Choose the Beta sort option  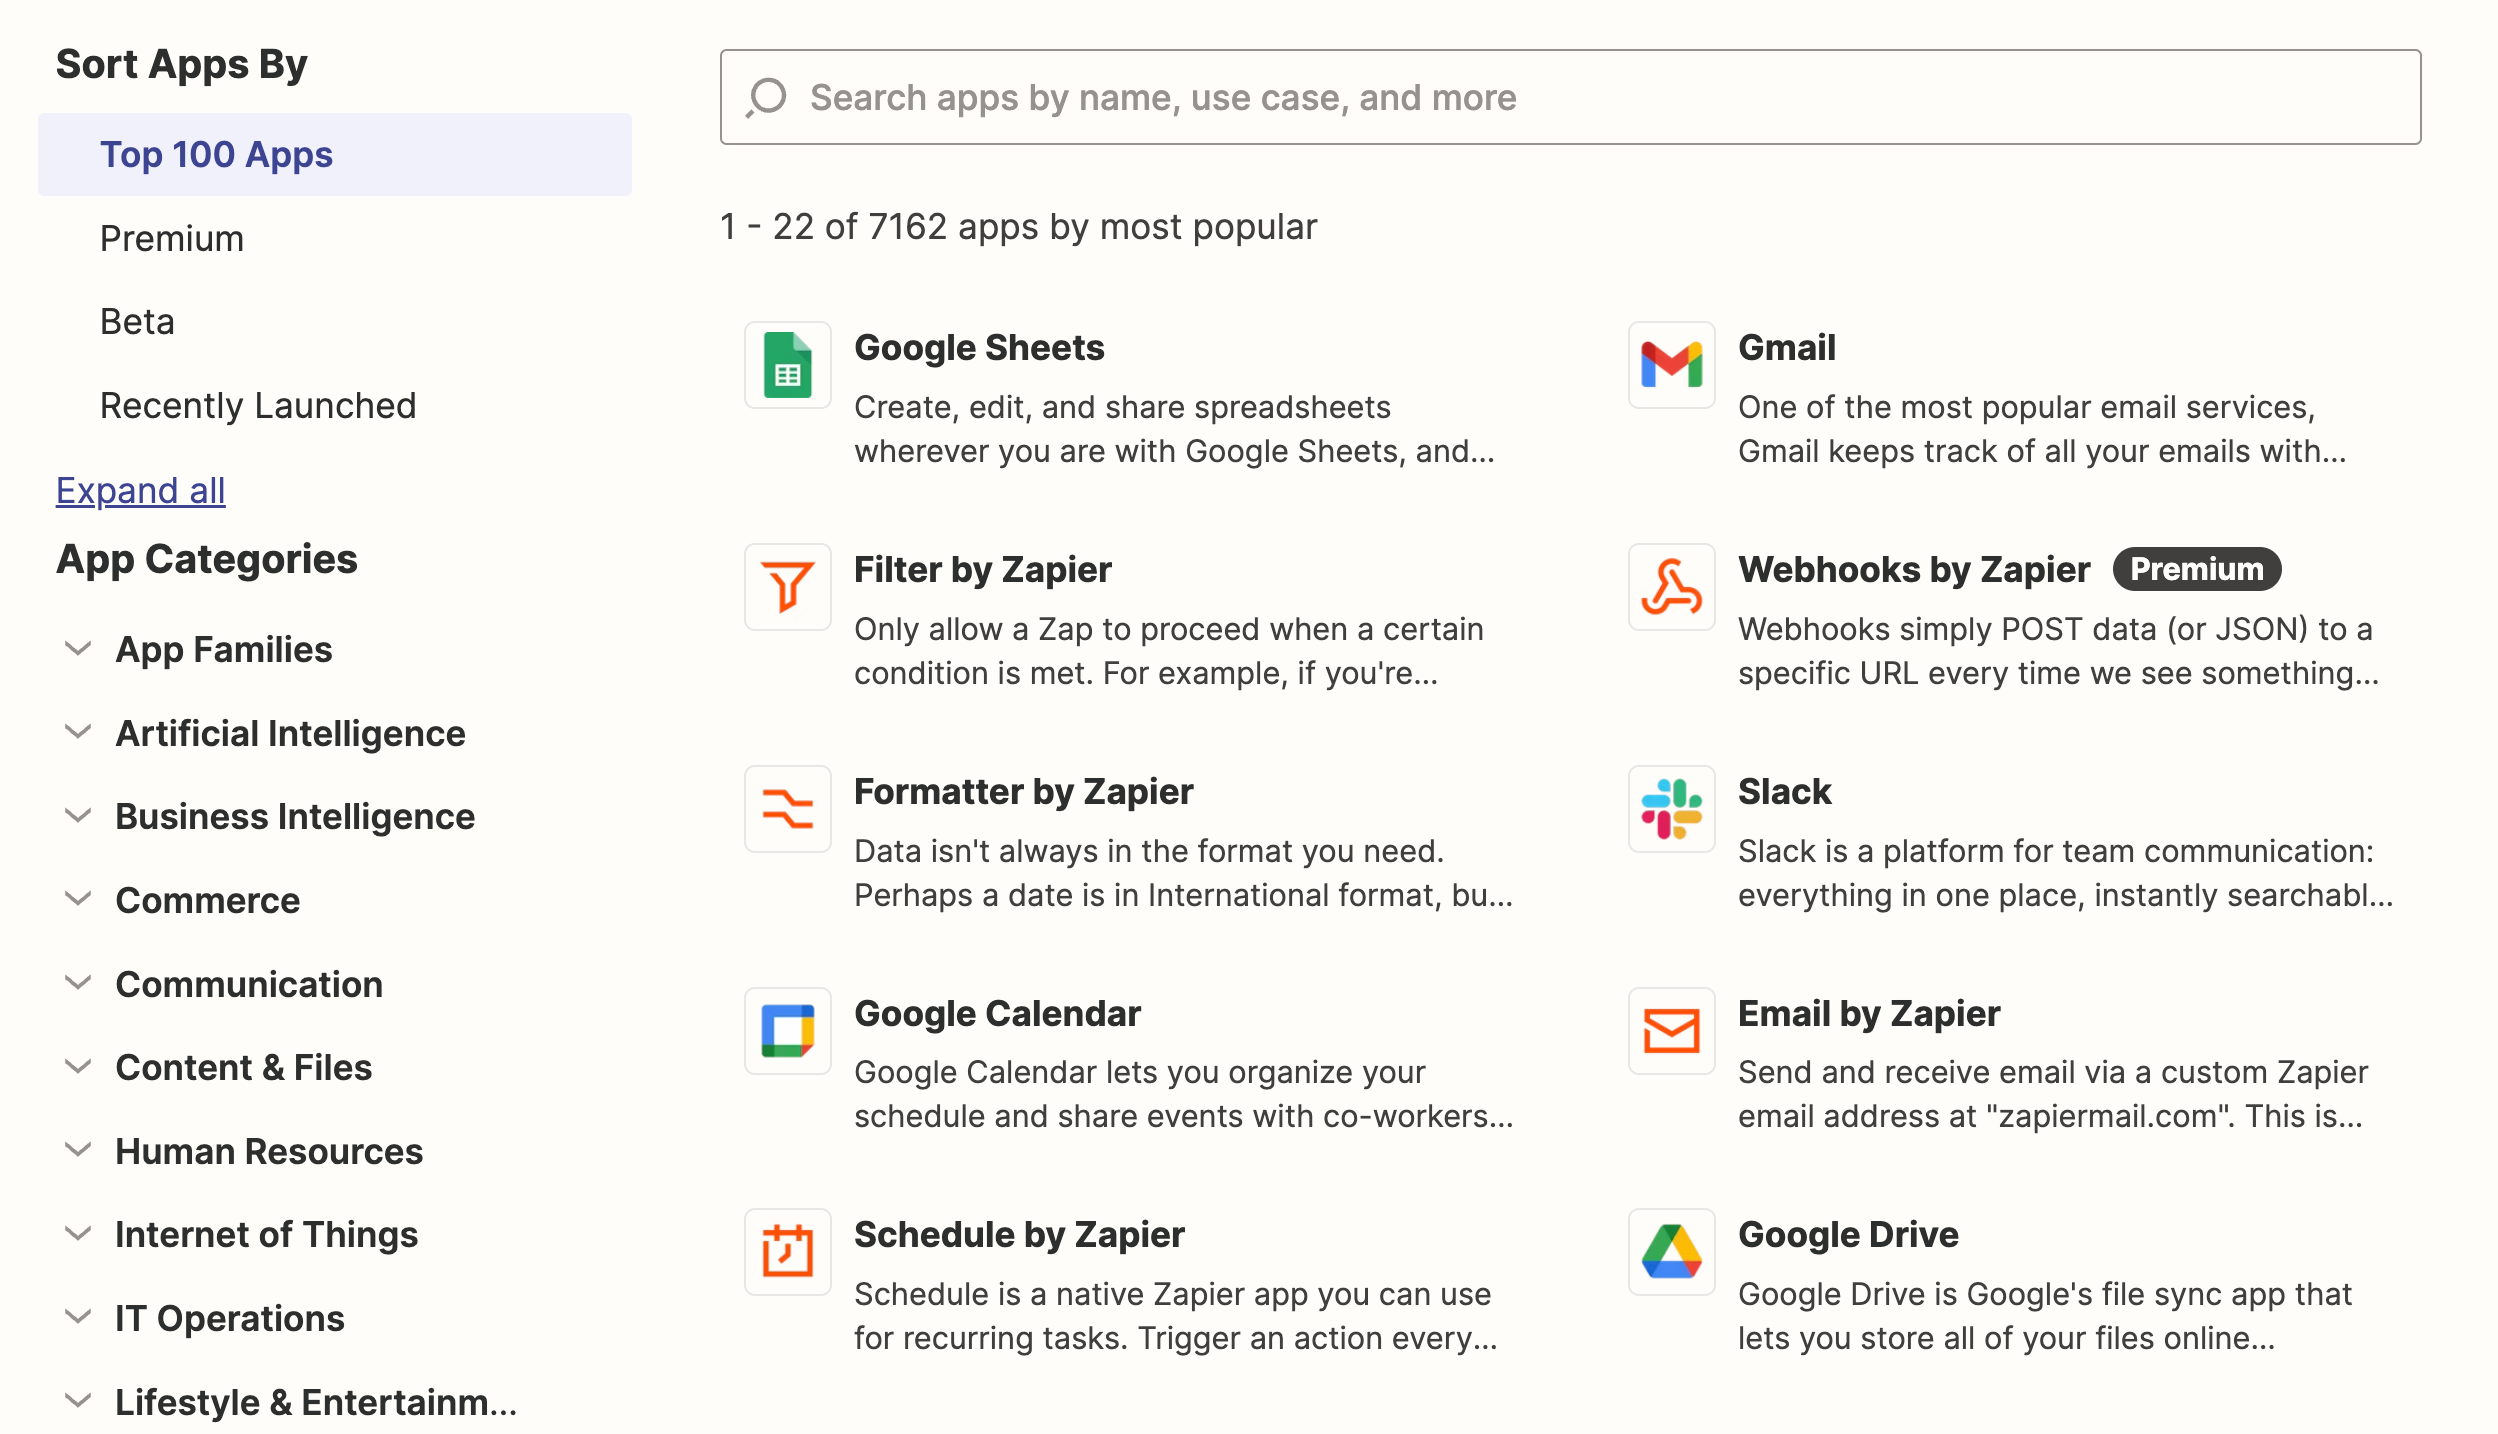138,322
